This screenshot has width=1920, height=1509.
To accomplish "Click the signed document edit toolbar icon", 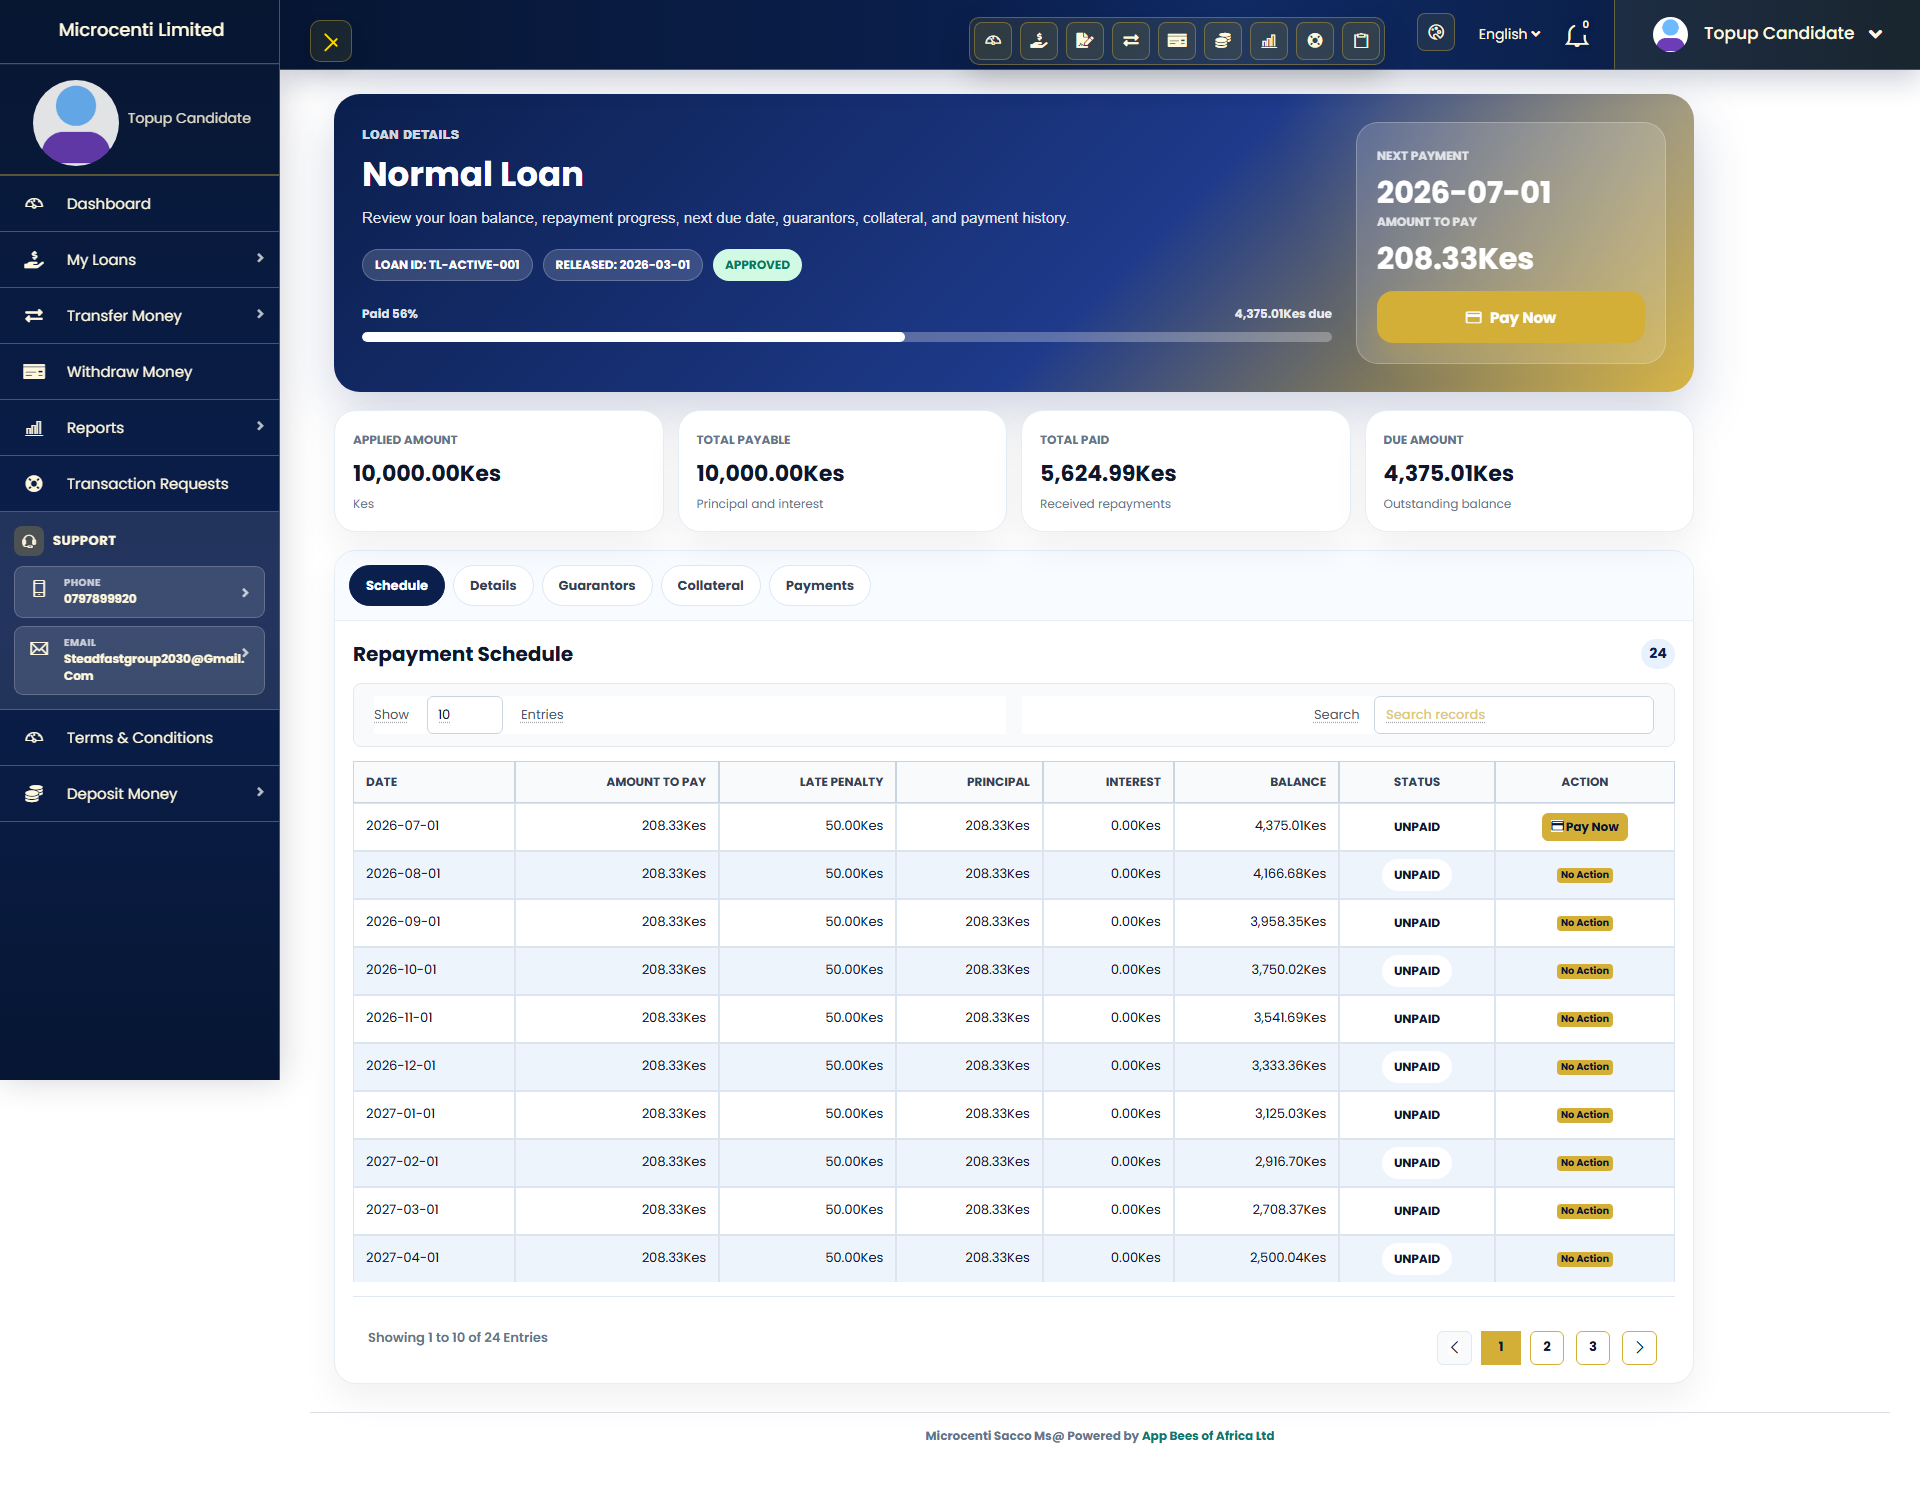I will click(1085, 41).
